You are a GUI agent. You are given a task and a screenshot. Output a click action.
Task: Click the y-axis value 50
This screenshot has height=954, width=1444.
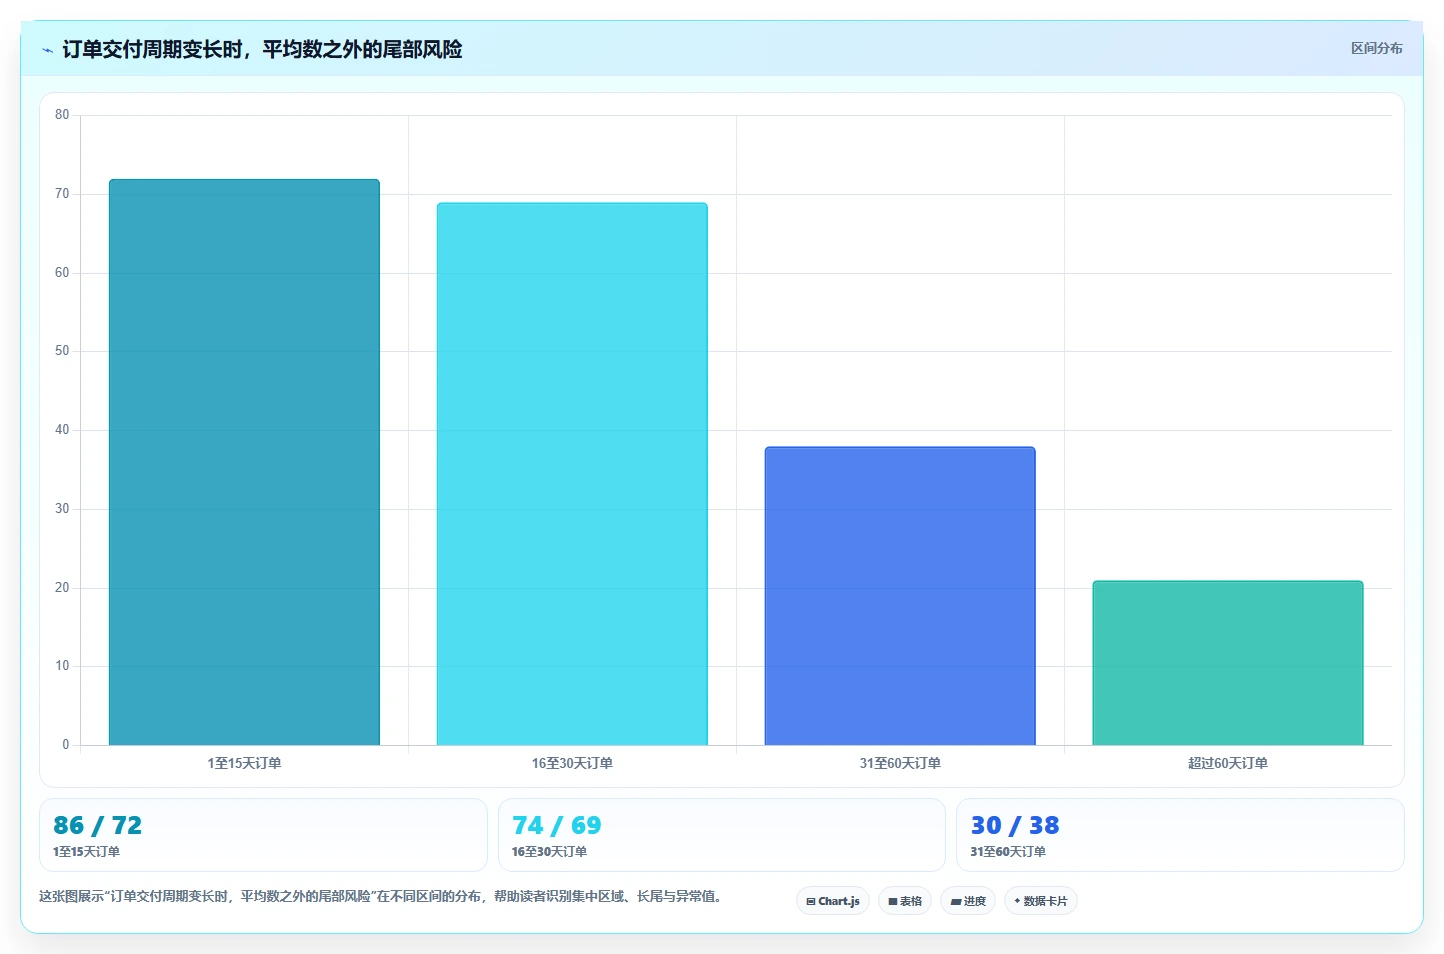(x=62, y=351)
